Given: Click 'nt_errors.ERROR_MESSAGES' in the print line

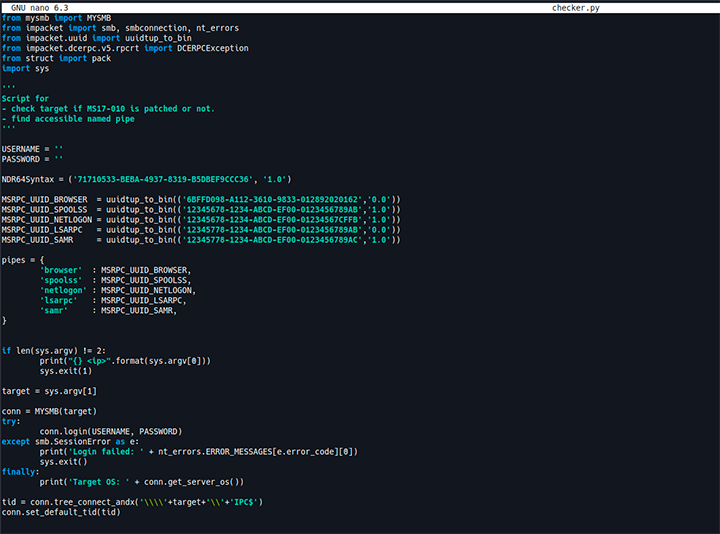Looking at the screenshot, I should 215,452.
